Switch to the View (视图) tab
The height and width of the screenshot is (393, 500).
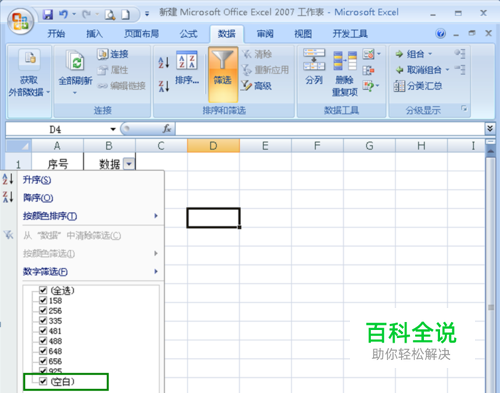(x=303, y=34)
